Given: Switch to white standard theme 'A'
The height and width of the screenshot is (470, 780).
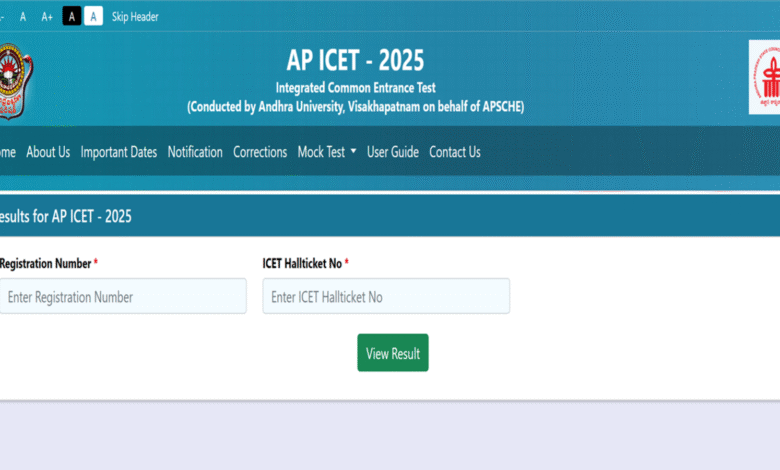Looking at the screenshot, I should [94, 16].
